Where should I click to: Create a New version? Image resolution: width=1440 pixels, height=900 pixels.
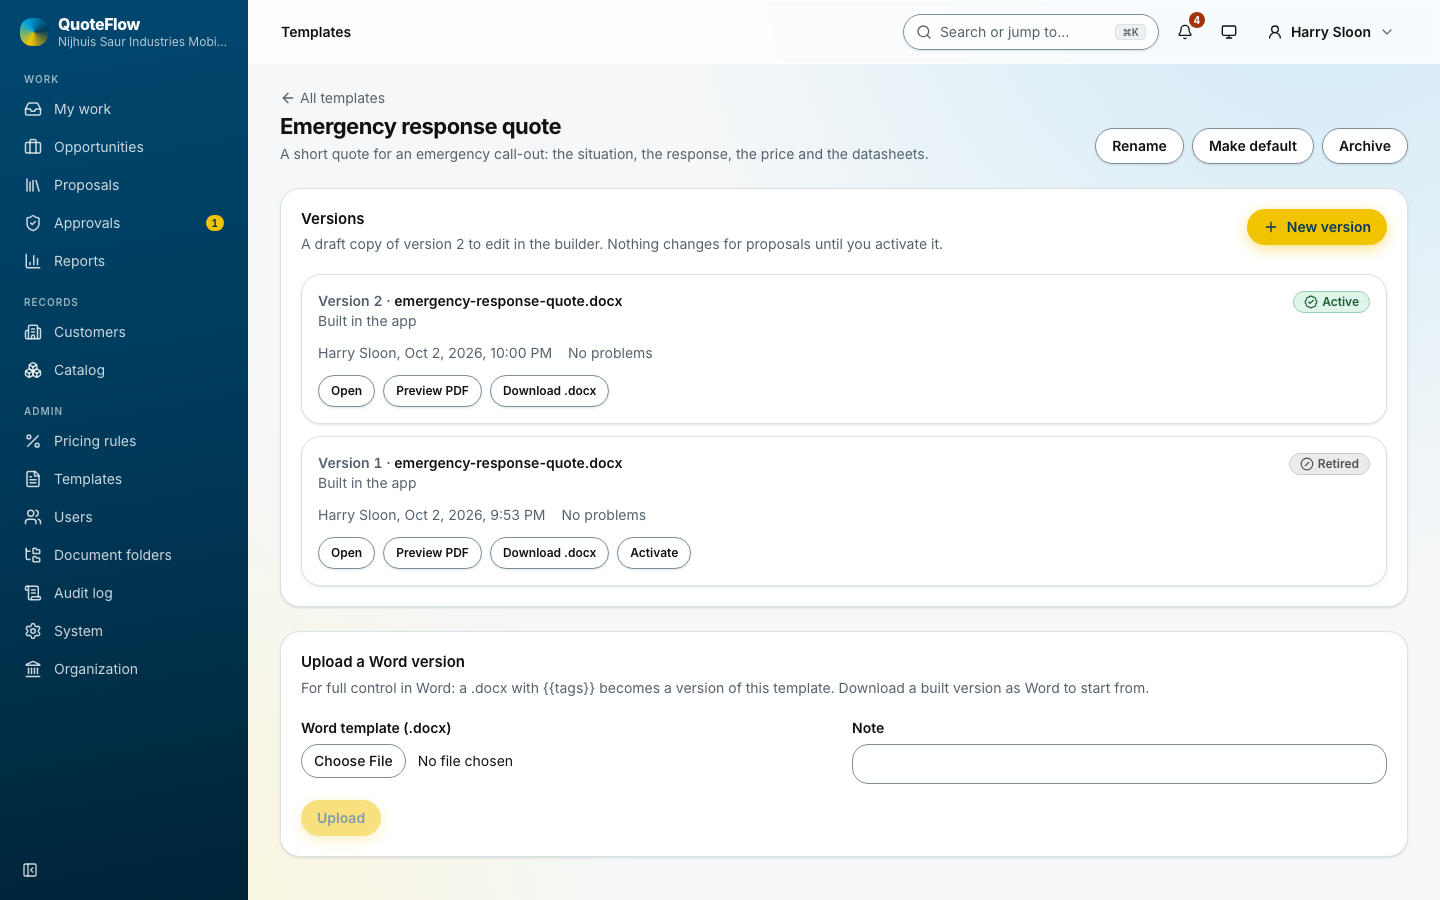coord(1316,227)
